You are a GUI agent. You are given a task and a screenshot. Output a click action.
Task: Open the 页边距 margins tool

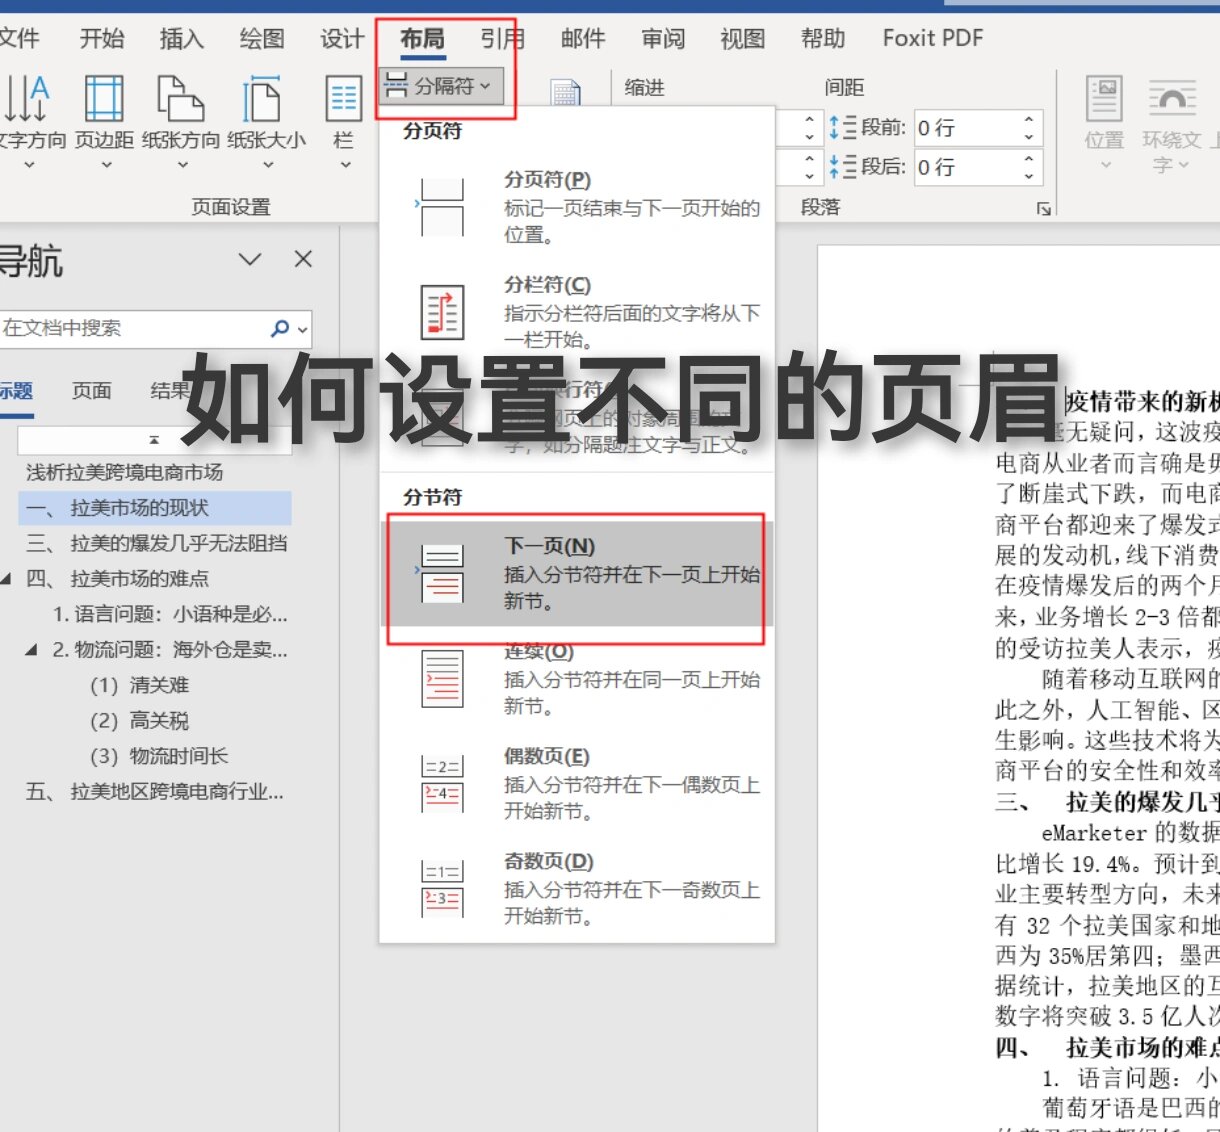pos(104,120)
